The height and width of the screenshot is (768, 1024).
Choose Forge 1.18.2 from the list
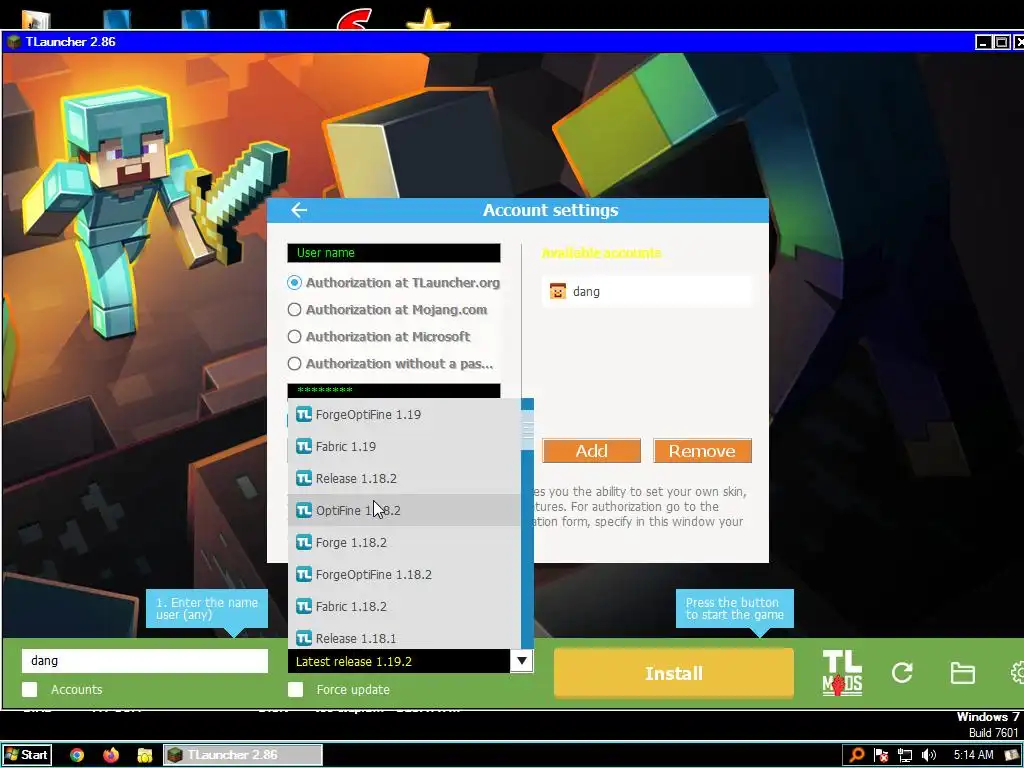coord(404,542)
